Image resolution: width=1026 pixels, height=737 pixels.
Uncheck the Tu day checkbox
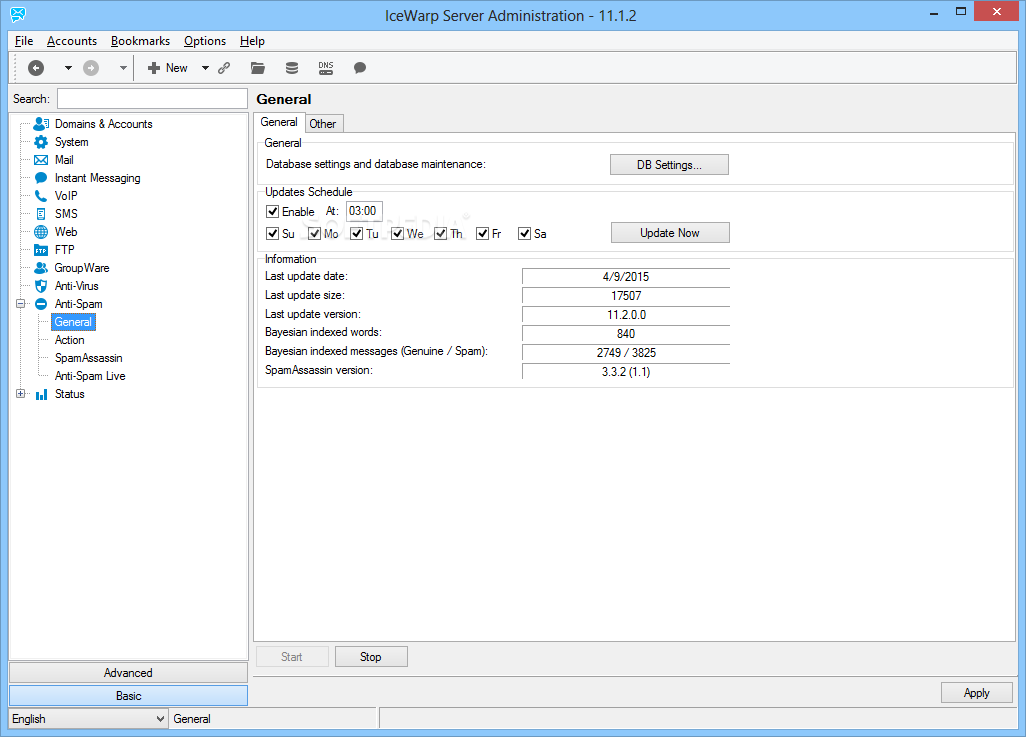click(x=357, y=234)
